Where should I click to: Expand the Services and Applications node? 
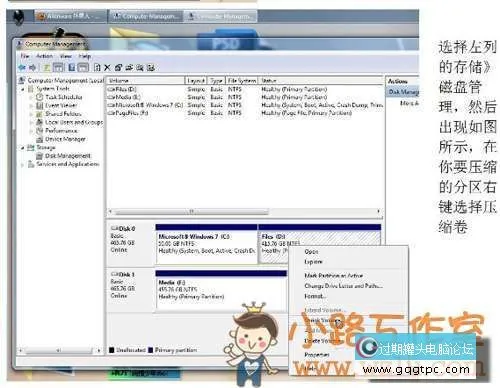coord(23,164)
